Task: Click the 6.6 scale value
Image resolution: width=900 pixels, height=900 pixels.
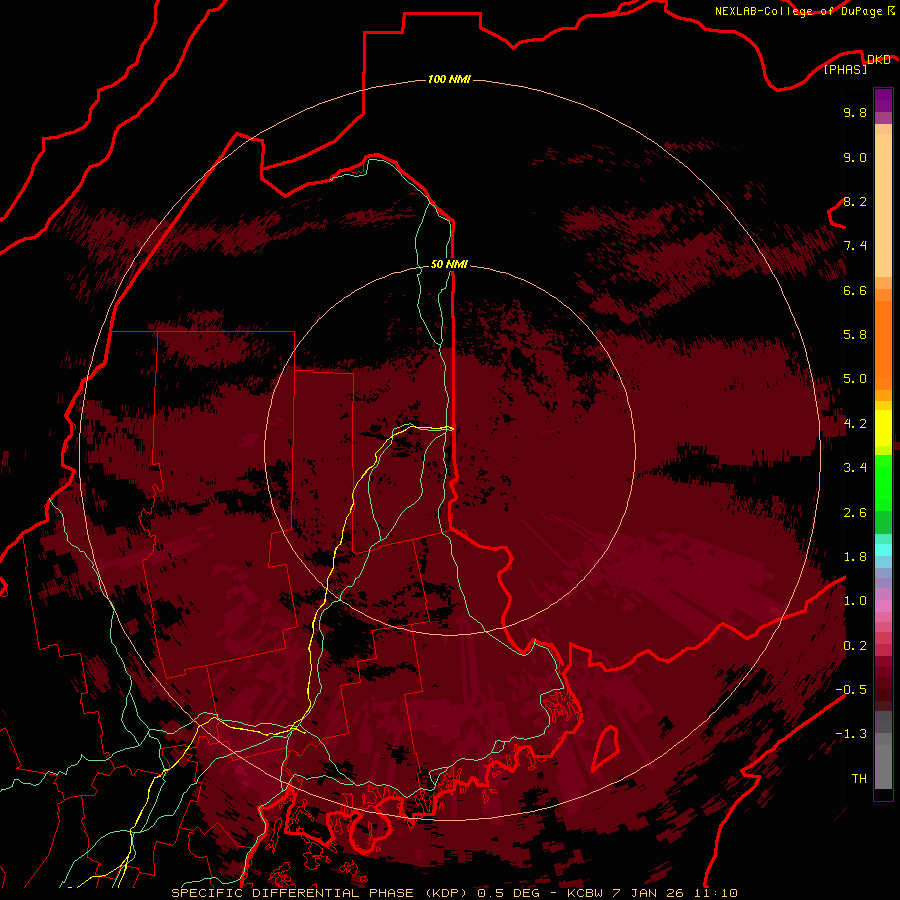Action: click(855, 290)
